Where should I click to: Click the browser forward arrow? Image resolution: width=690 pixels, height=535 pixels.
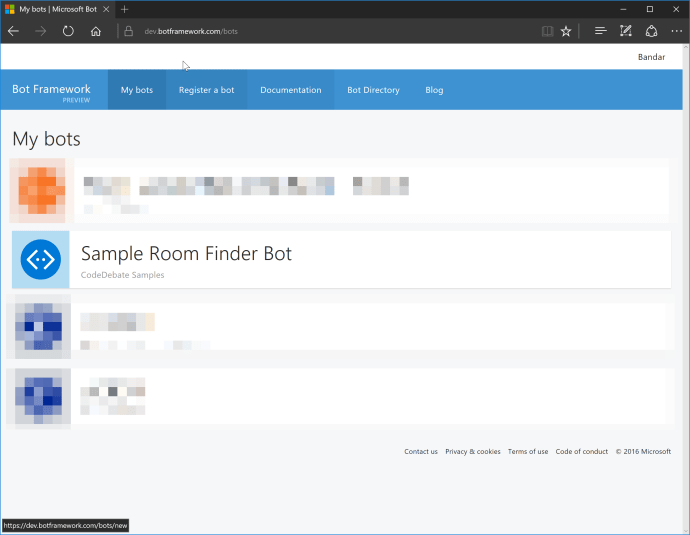40,31
